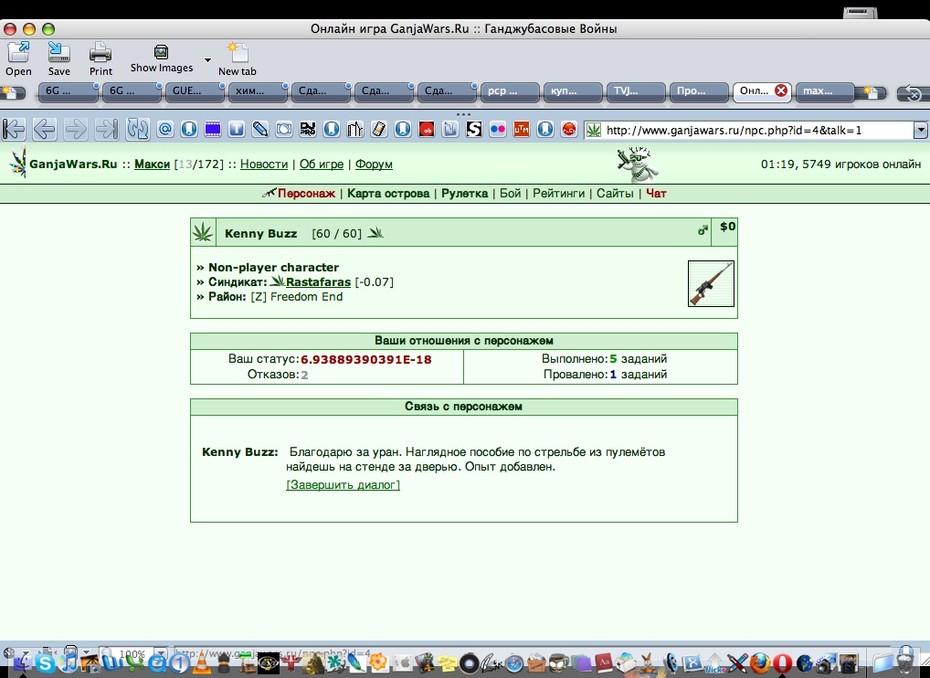Switch to the Про... tab
930x678 pixels.
point(698,91)
